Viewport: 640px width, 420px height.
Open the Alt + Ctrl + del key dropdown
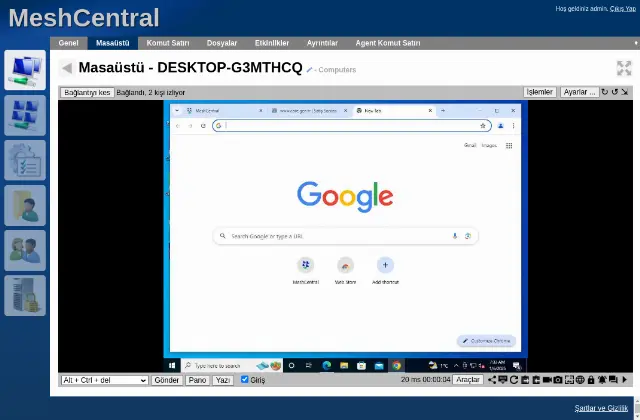tap(104, 380)
